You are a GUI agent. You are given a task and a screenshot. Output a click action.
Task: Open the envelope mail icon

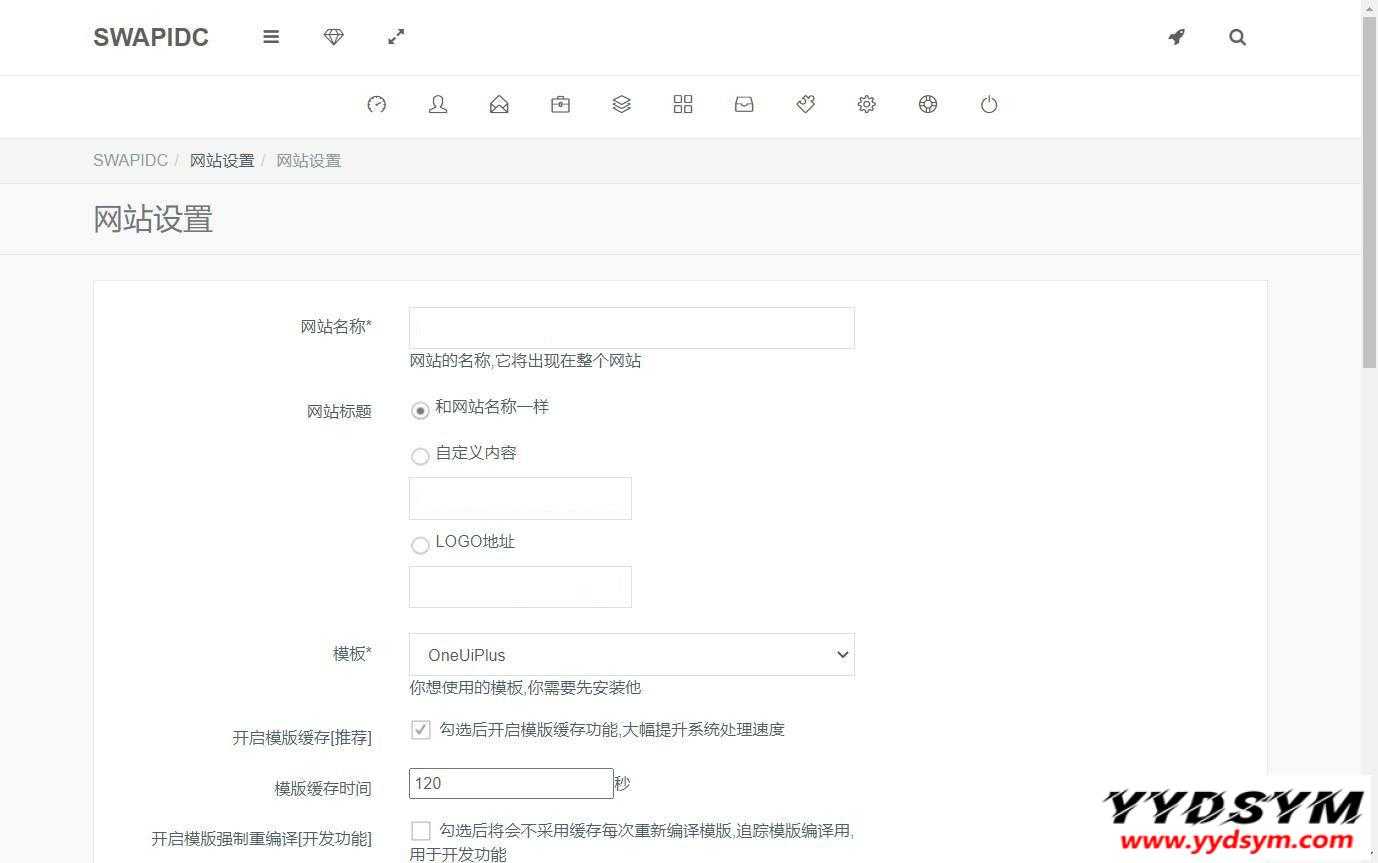[499, 104]
